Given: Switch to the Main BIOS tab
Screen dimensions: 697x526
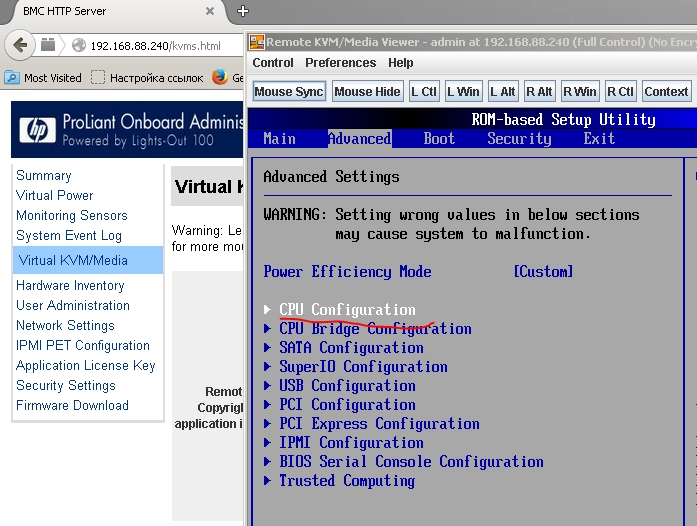Looking at the screenshot, I should coord(279,139).
